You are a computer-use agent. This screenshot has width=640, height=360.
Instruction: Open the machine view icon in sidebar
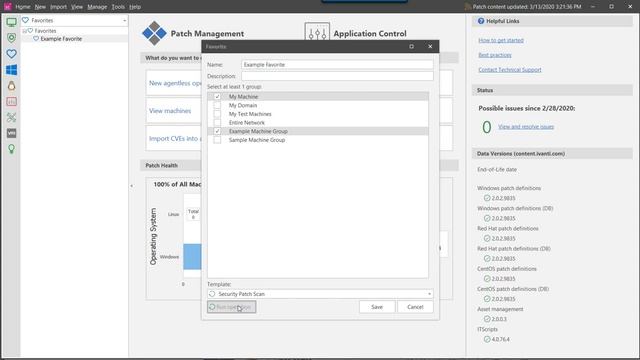(x=11, y=22)
